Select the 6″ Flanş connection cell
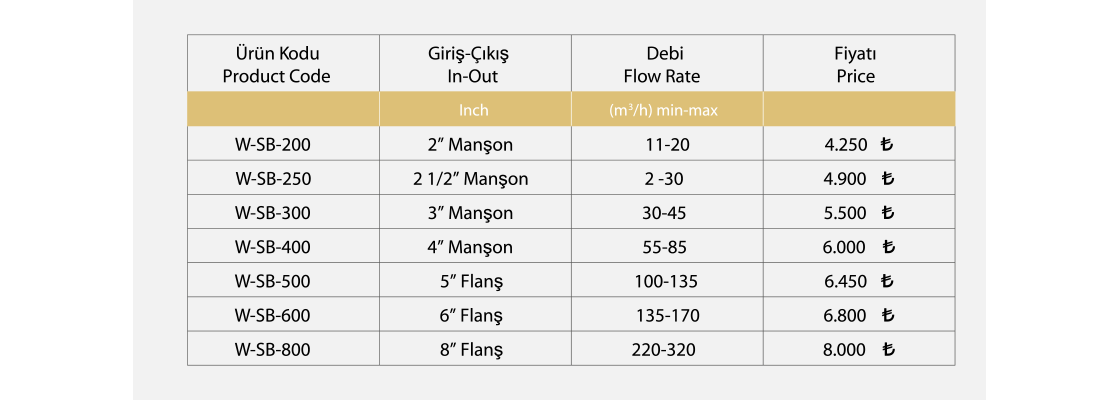 point(470,316)
